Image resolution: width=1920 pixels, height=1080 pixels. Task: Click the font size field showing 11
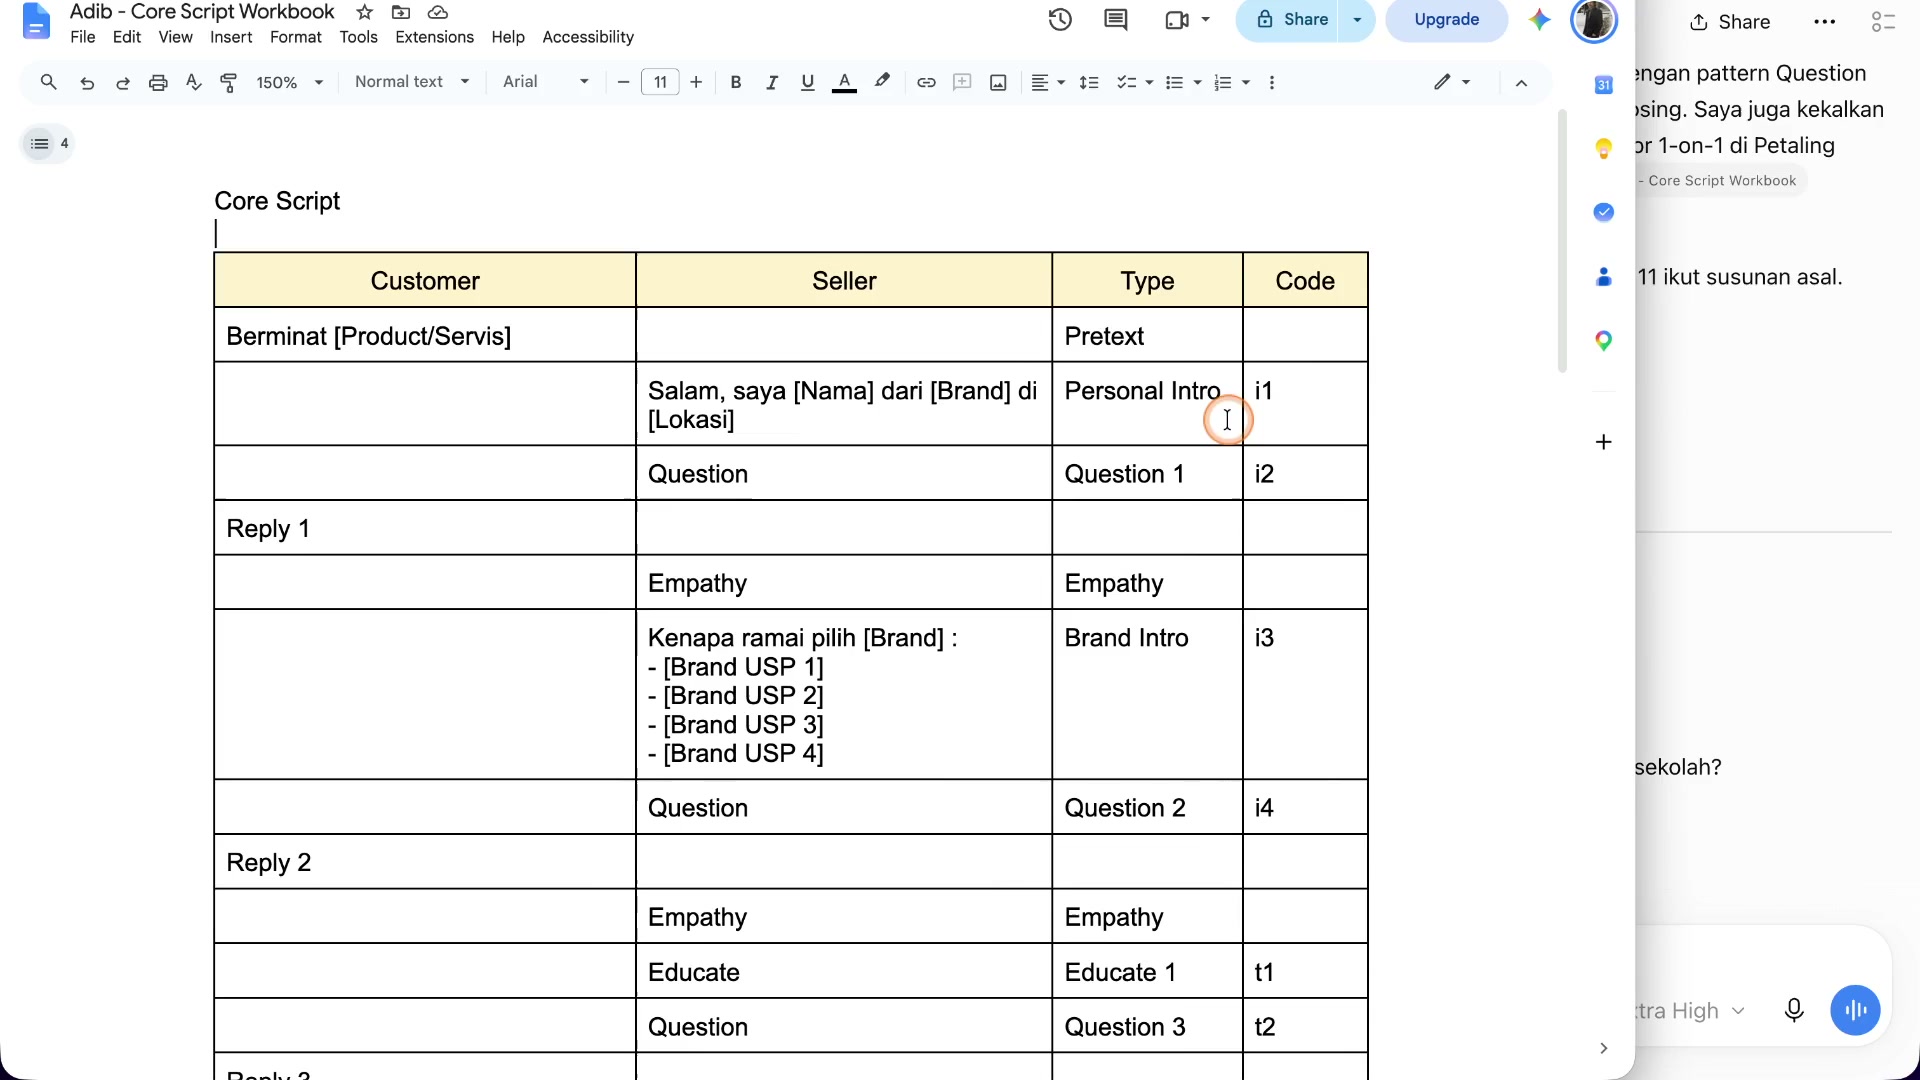pyautogui.click(x=660, y=82)
